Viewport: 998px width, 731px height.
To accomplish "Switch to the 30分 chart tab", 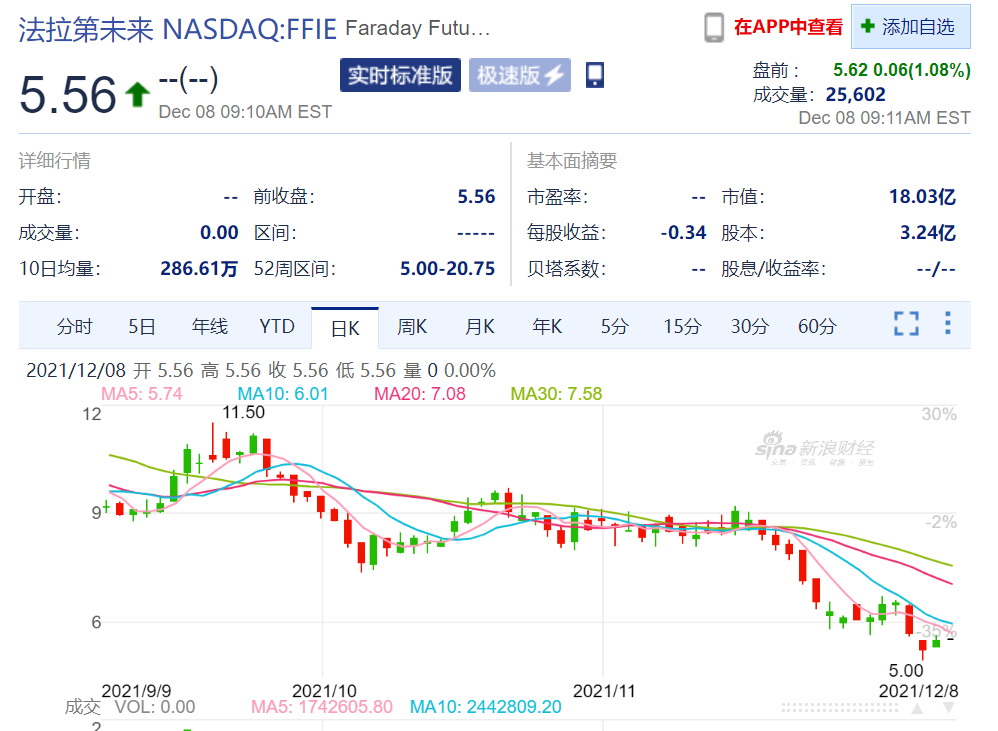I will pyautogui.click(x=749, y=326).
